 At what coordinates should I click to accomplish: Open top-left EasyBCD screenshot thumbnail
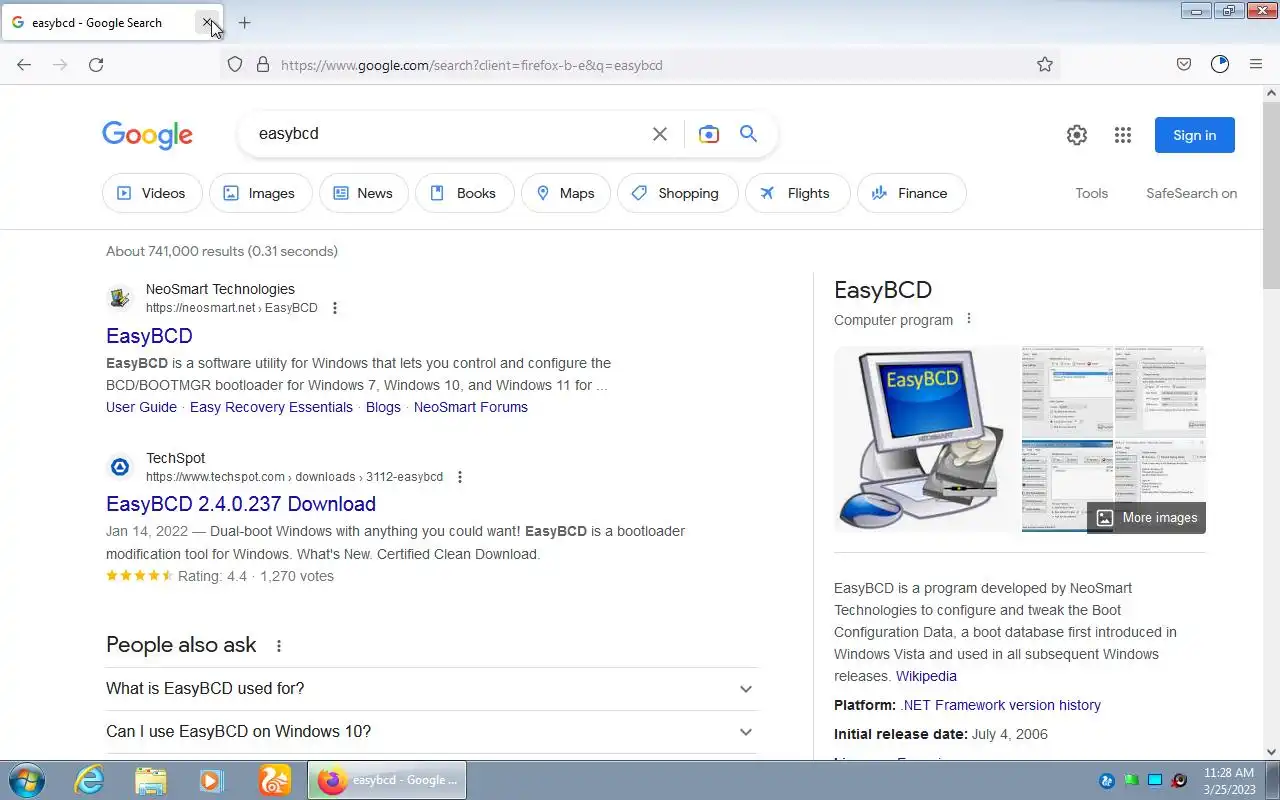pyautogui.click(x=1067, y=392)
